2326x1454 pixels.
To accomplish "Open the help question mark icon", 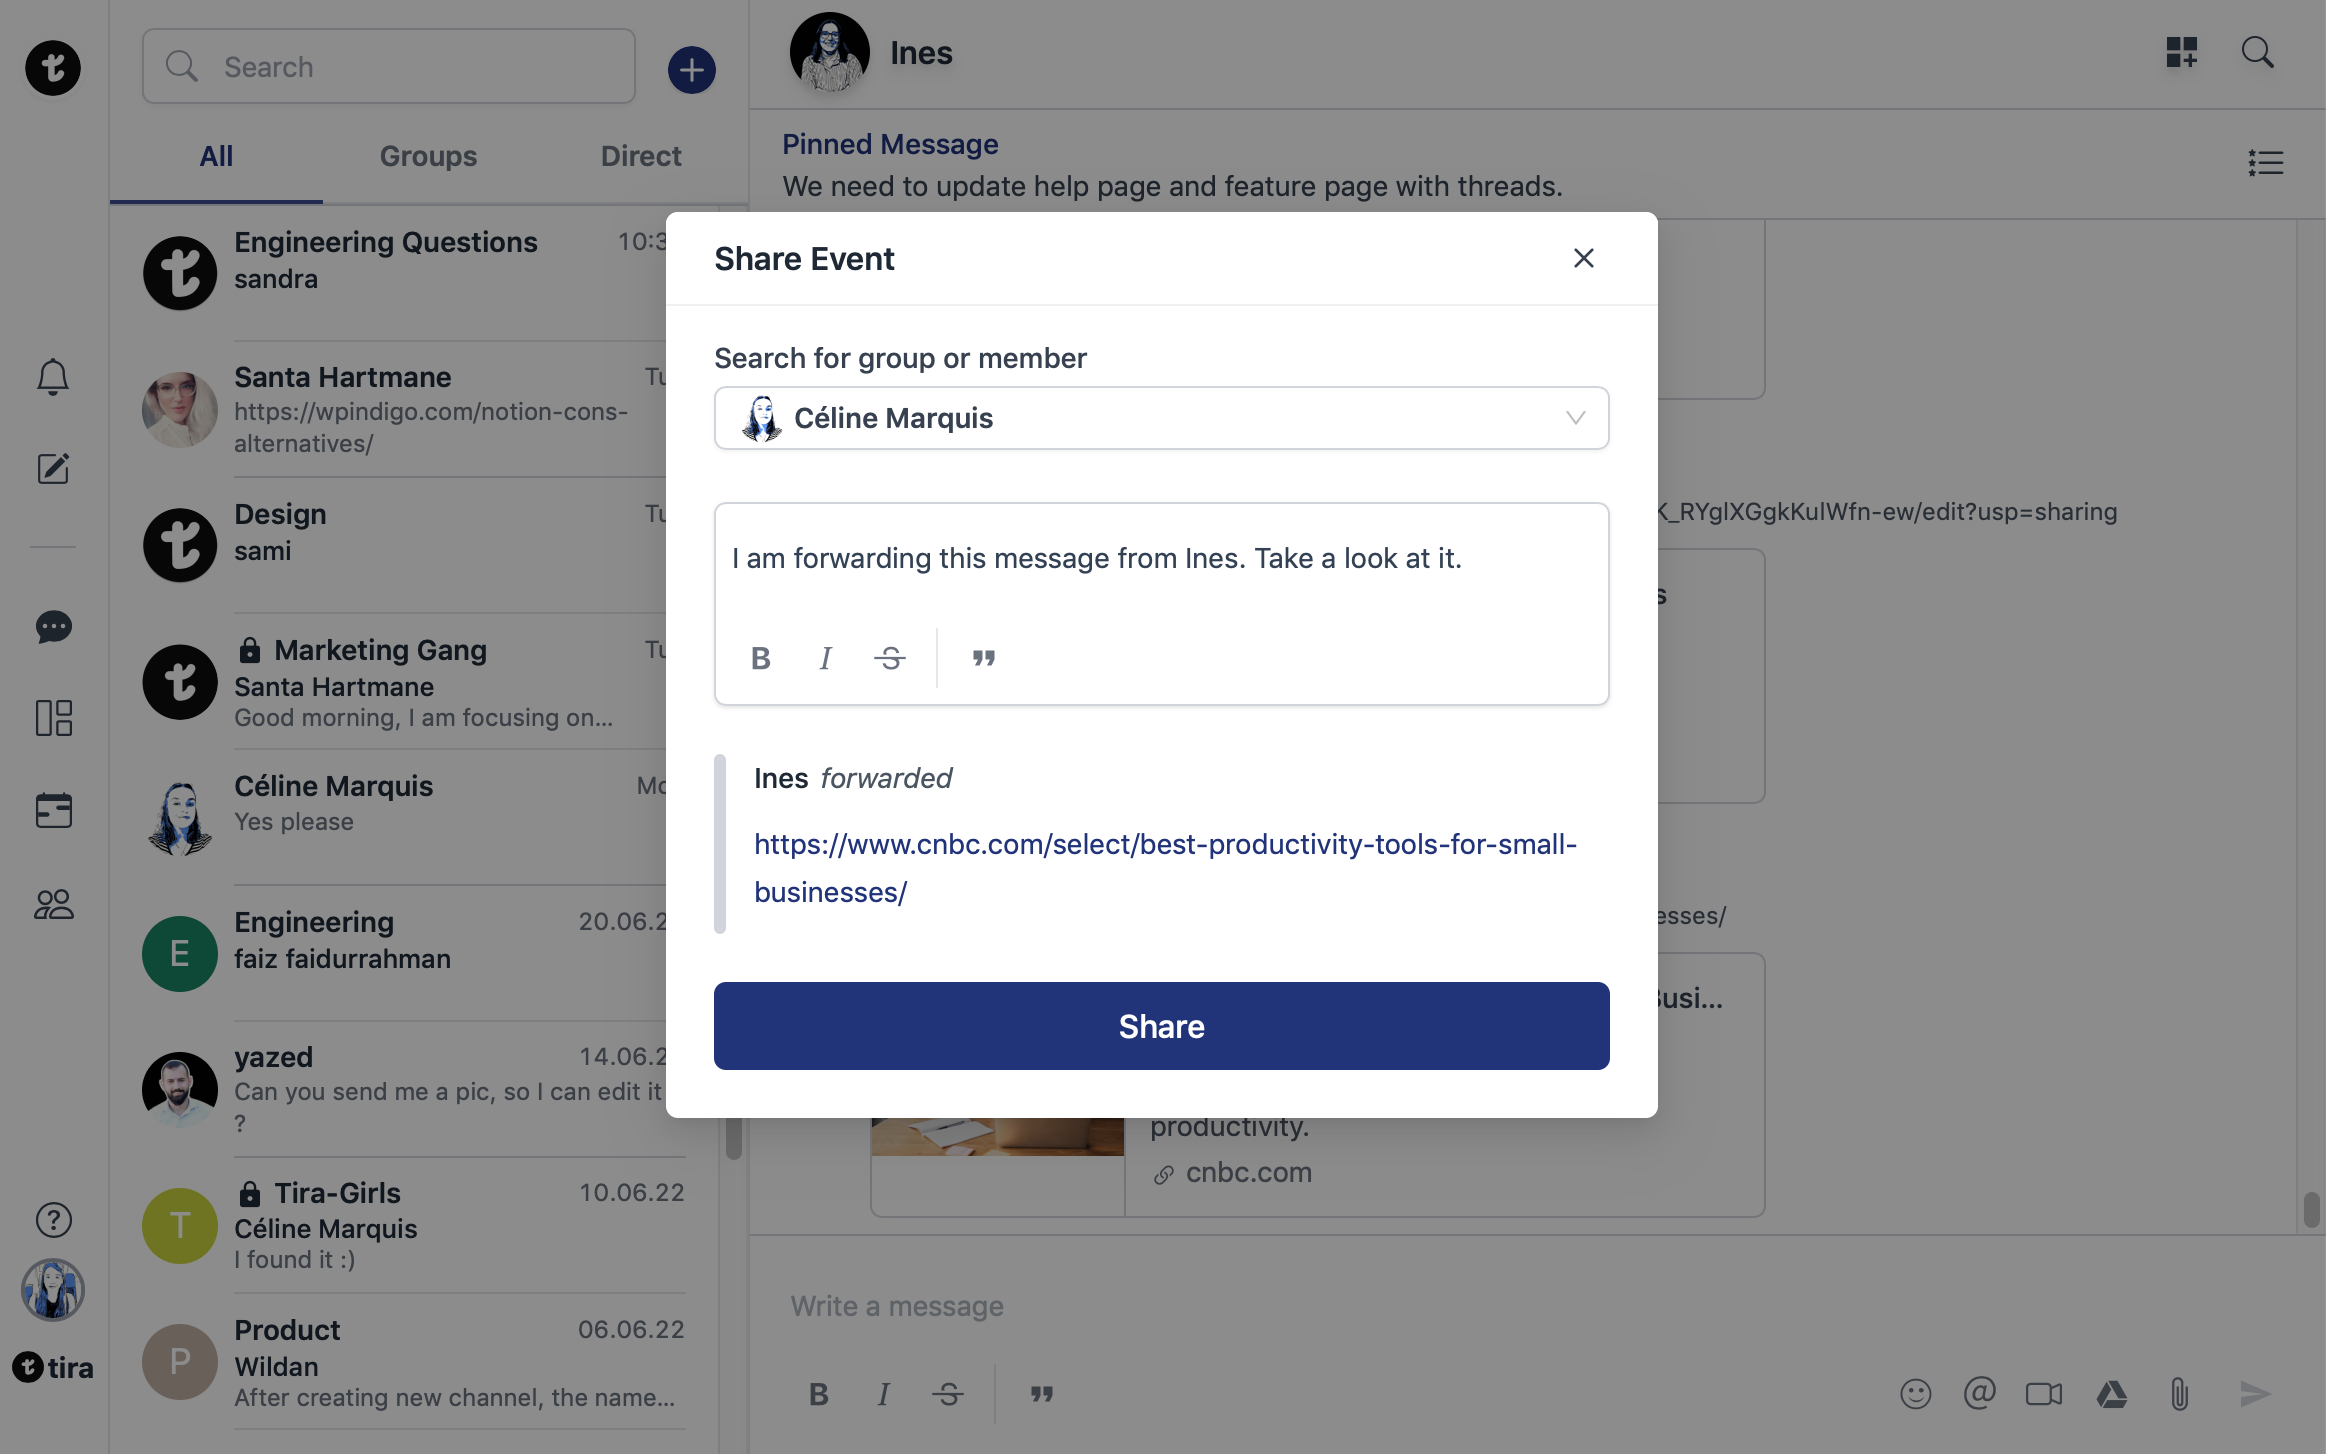I will pyautogui.click(x=53, y=1219).
